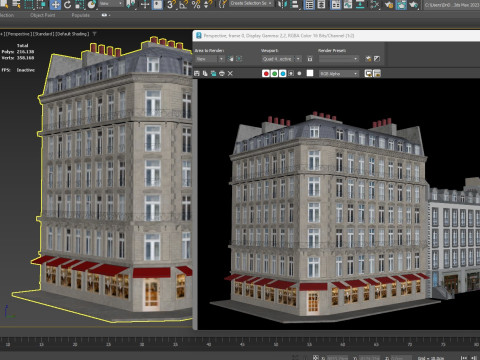
Task: Open the Area to Render dropdown
Action: [x=210, y=59]
